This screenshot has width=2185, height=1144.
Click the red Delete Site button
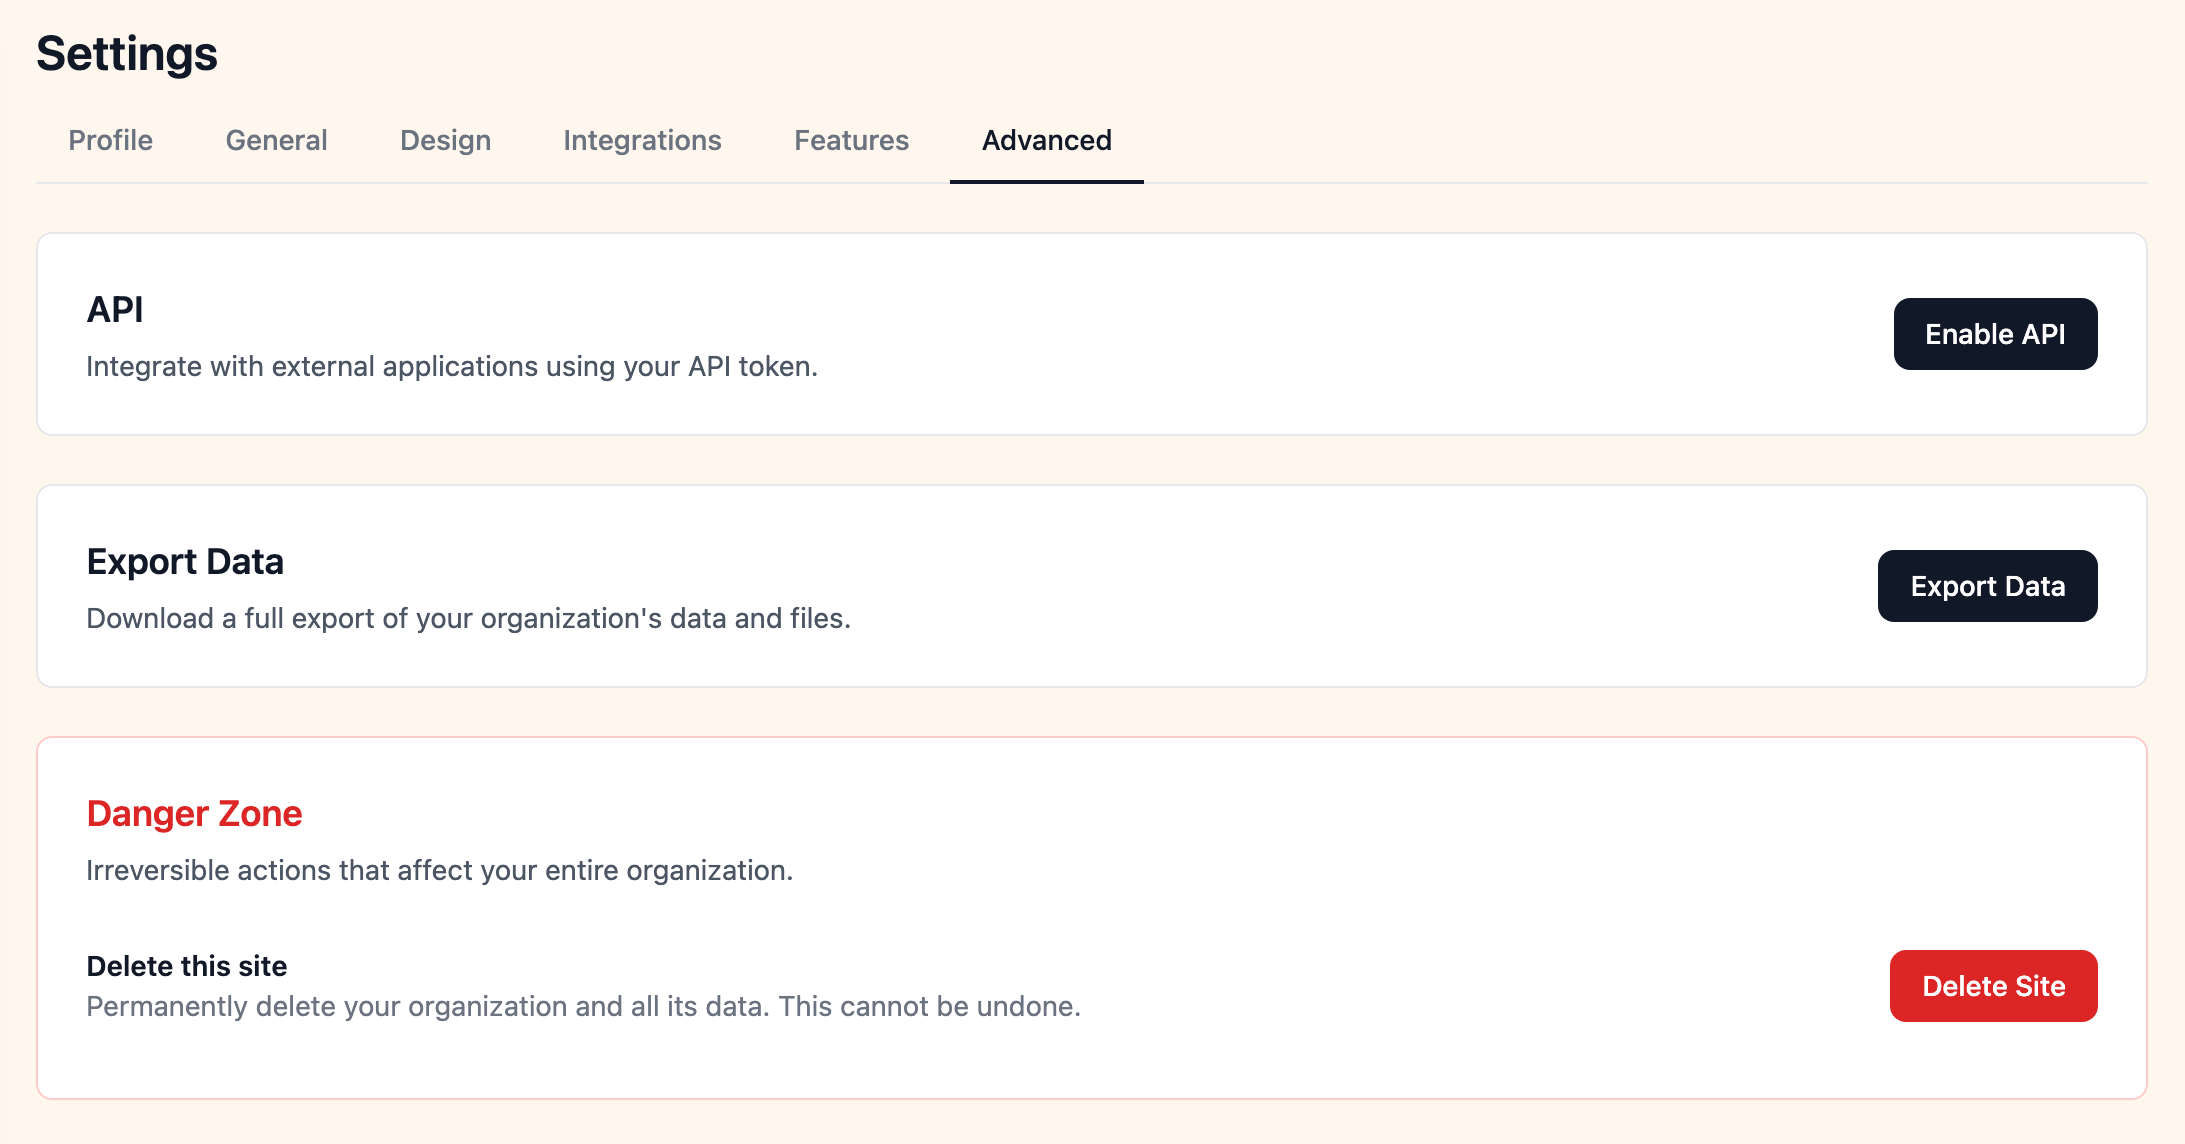pyautogui.click(x=1993, y=986)
